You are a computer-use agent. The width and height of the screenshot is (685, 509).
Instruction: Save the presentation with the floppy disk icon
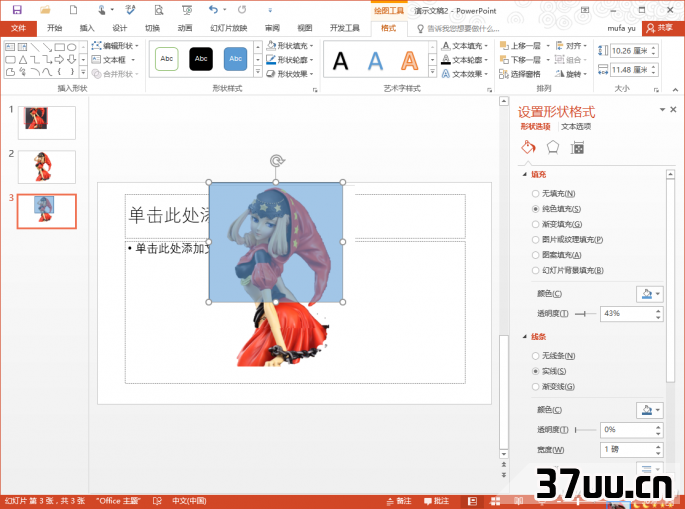click(x=17, y=10)
